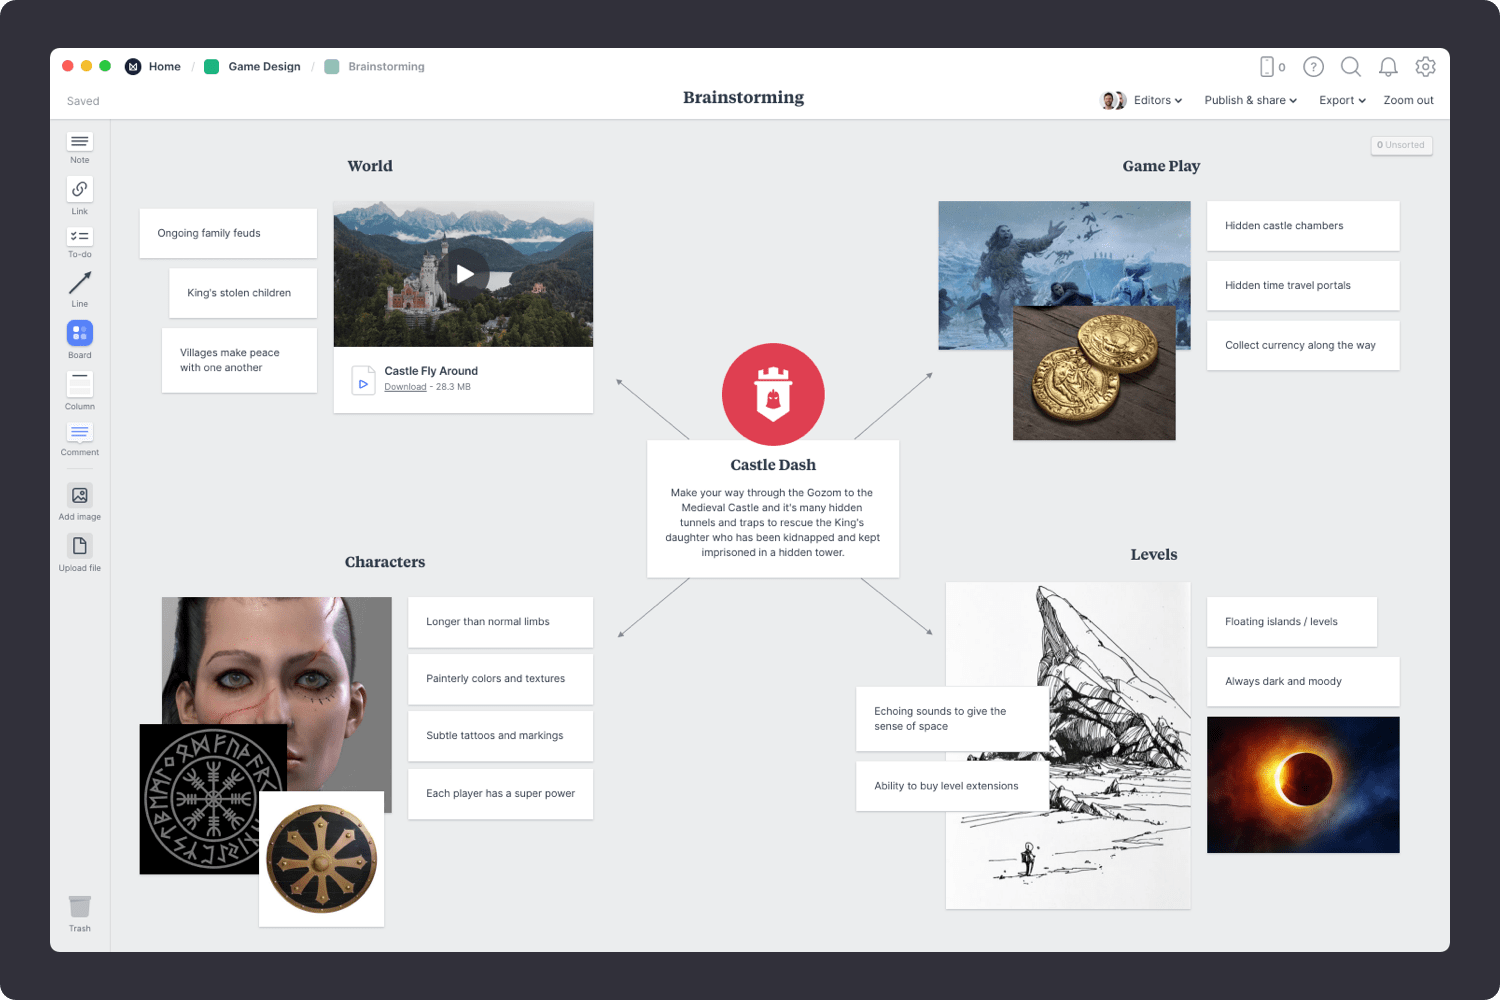This screenshot has height=1000, width=1500.
Task: Open the Export dropdown
Action: (x=1341, y=100)
